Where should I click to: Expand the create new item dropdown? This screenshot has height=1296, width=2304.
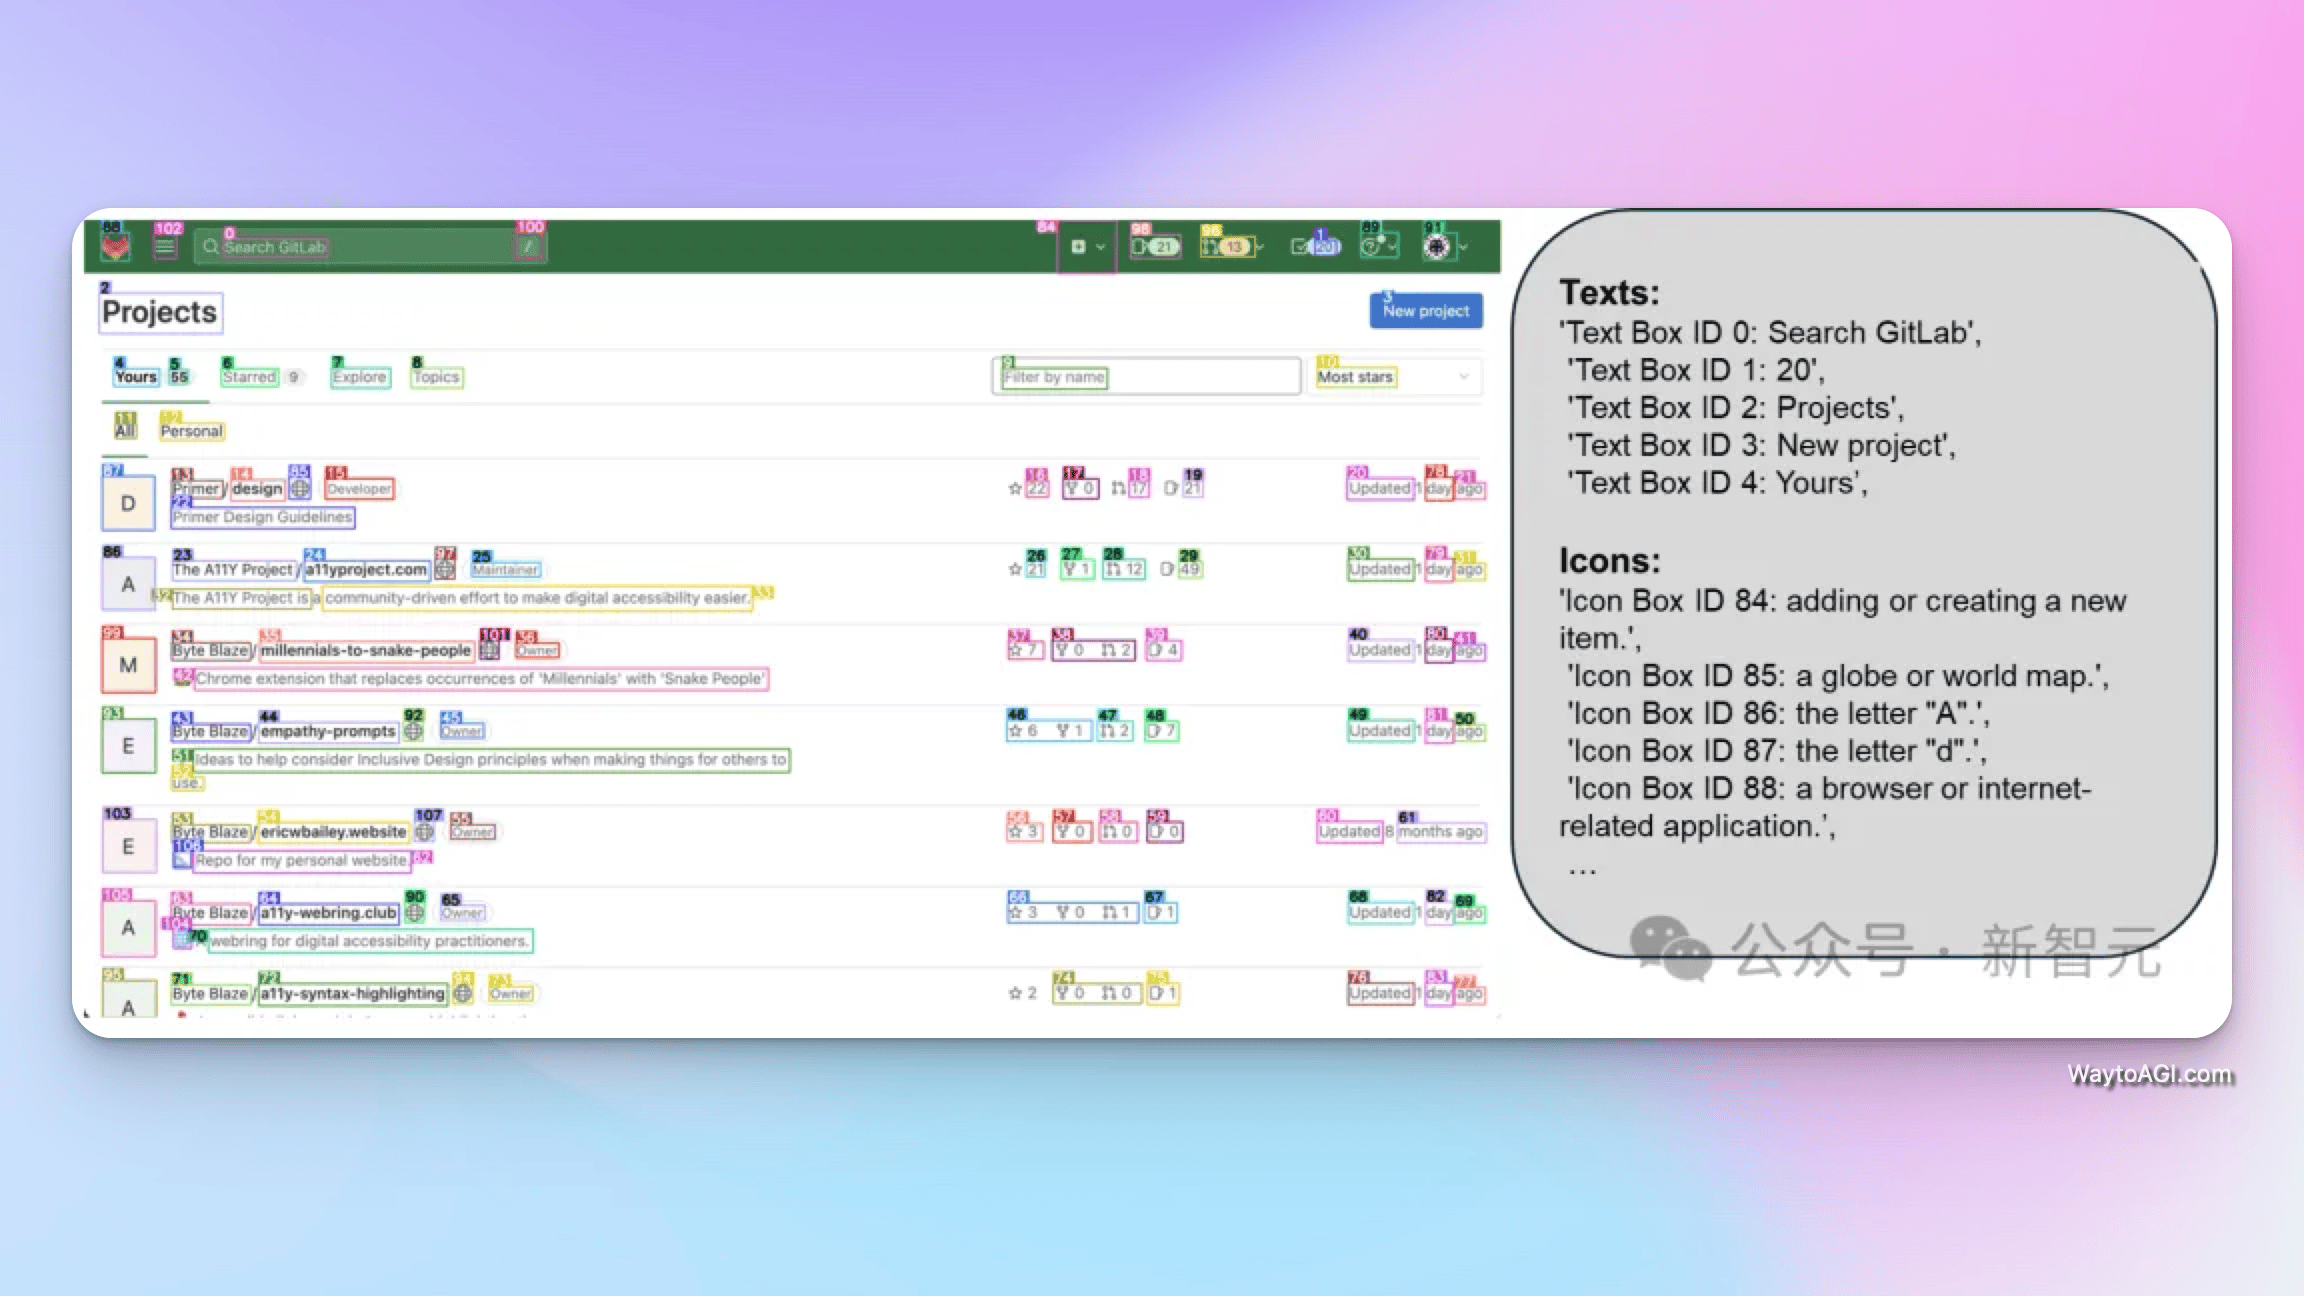1088,247
